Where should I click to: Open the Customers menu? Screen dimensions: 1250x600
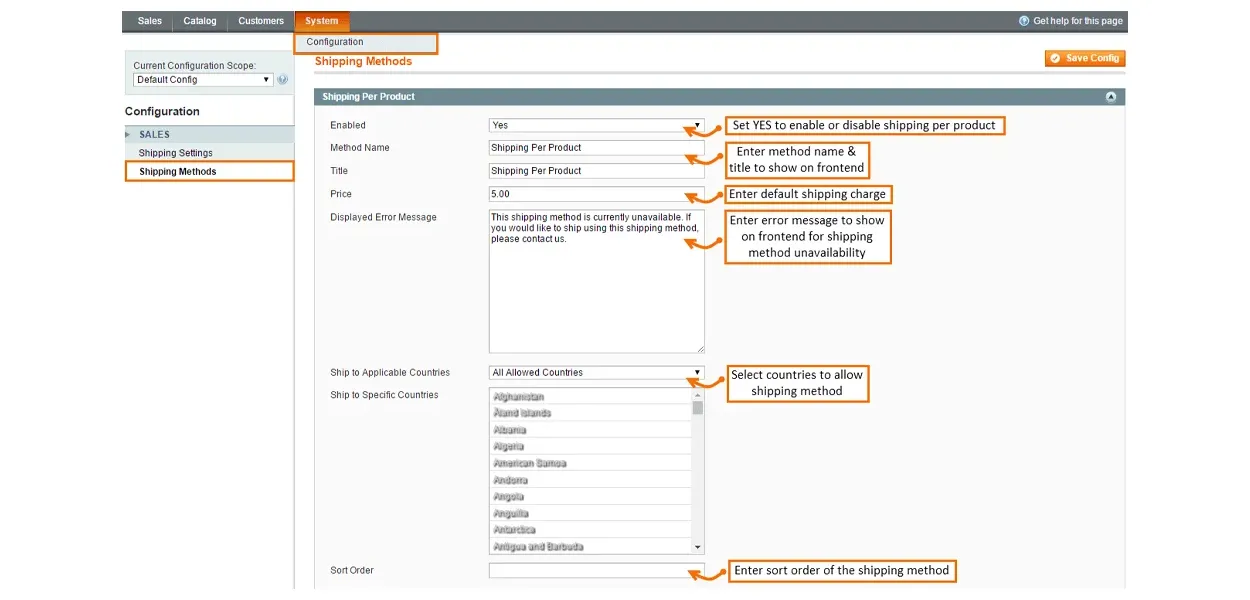[261, 21]
